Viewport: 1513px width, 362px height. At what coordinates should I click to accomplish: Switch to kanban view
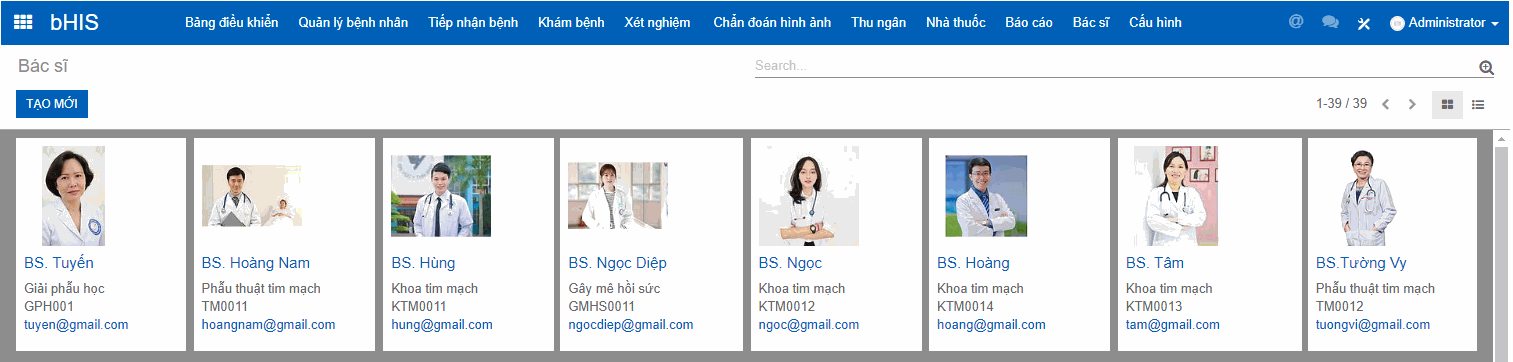tap(1447, 104)
